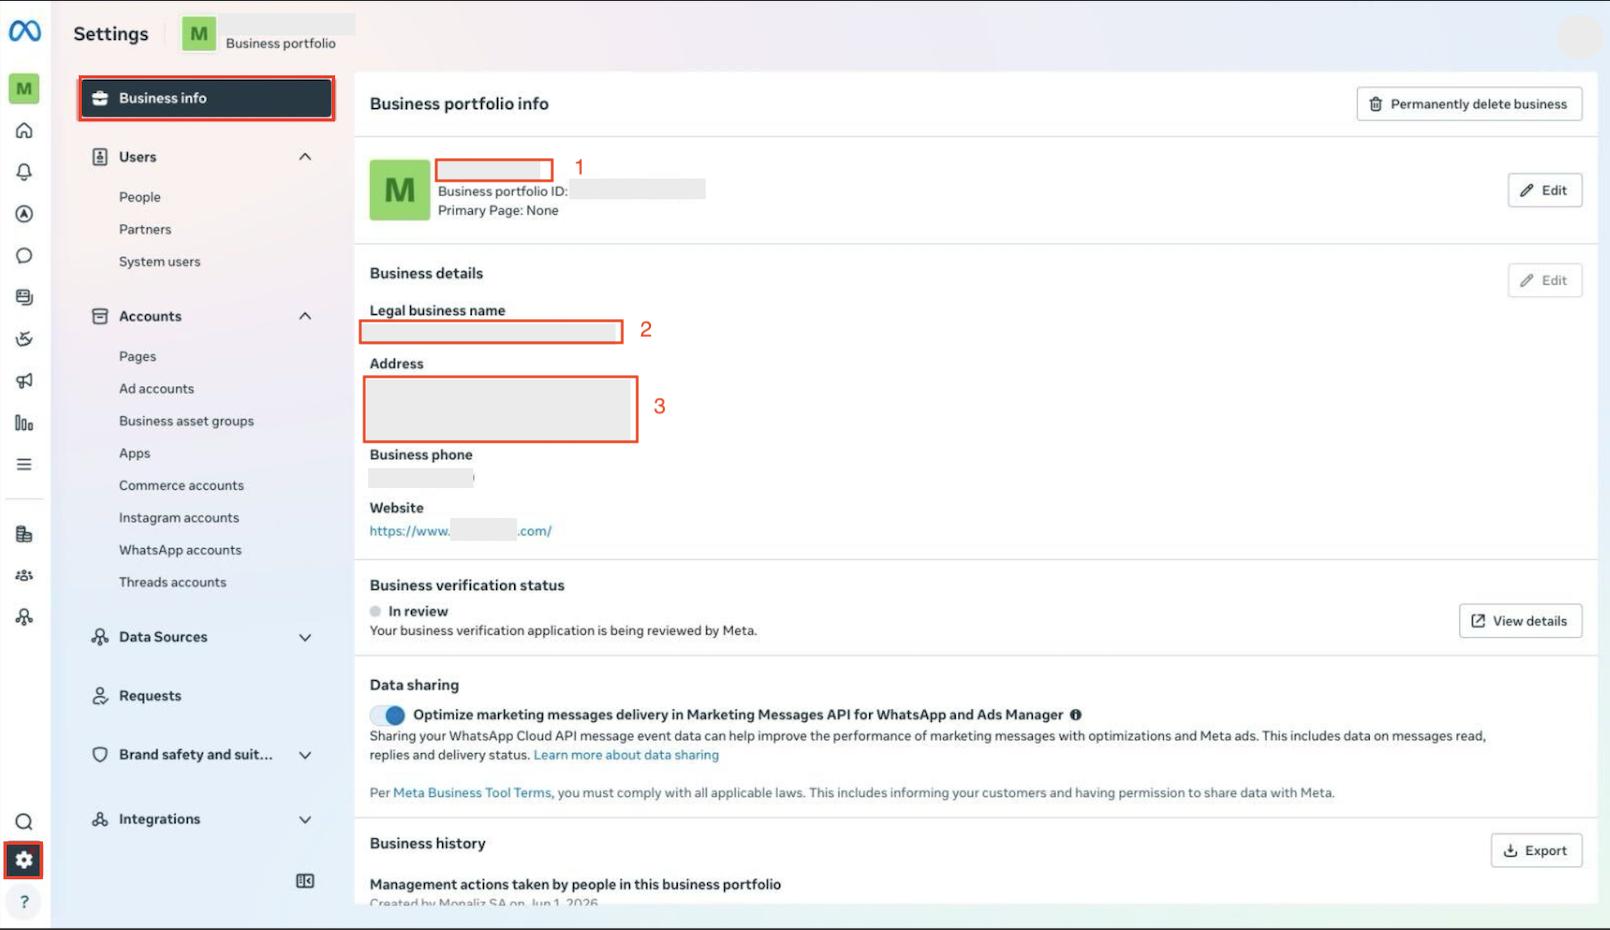Select Business info in the sidebar
Screen dimensions: 1610x930
tap(206, 98)
